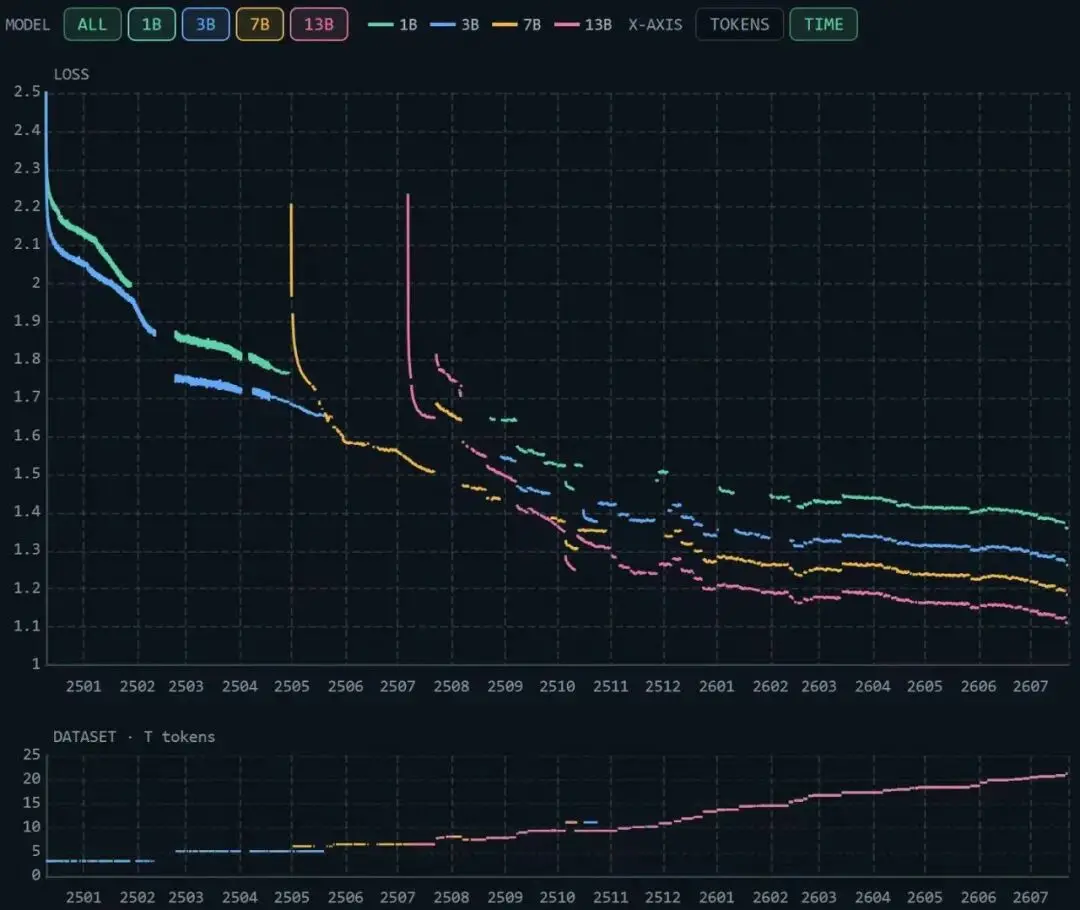The image size is (1080, 910).
Task: Click the 10 value on the dataset y-axis
Action: pyautogui.click(x=32, y=827)
